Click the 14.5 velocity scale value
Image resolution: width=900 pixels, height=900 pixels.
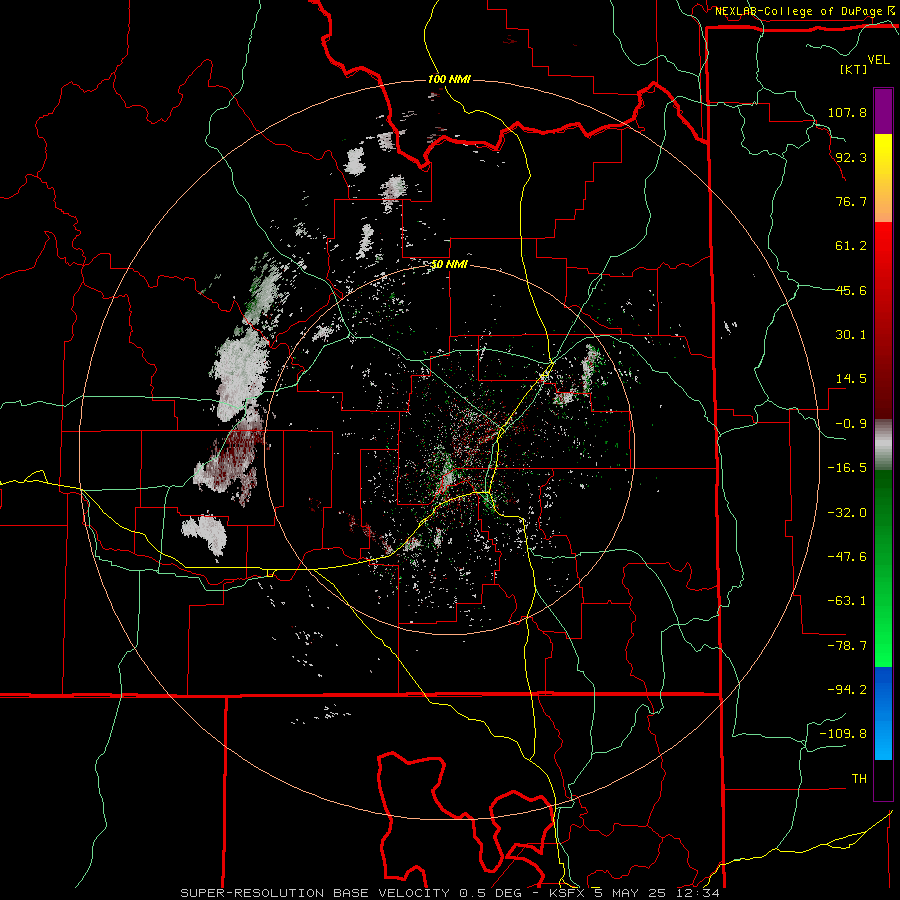coord(851,379)
